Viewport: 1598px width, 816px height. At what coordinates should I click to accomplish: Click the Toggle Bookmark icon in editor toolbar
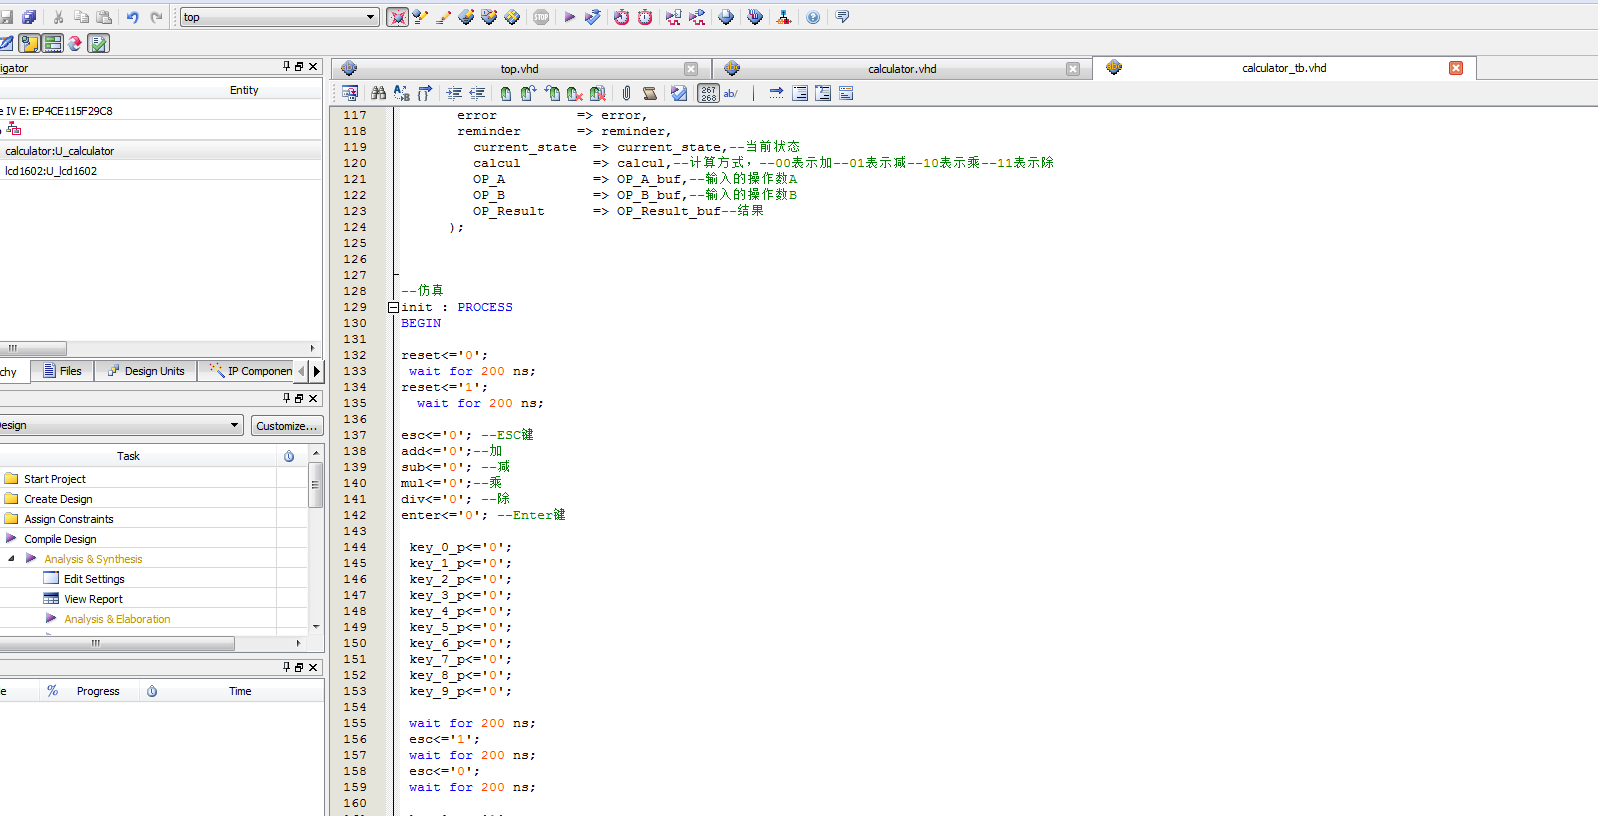(505, 93)
